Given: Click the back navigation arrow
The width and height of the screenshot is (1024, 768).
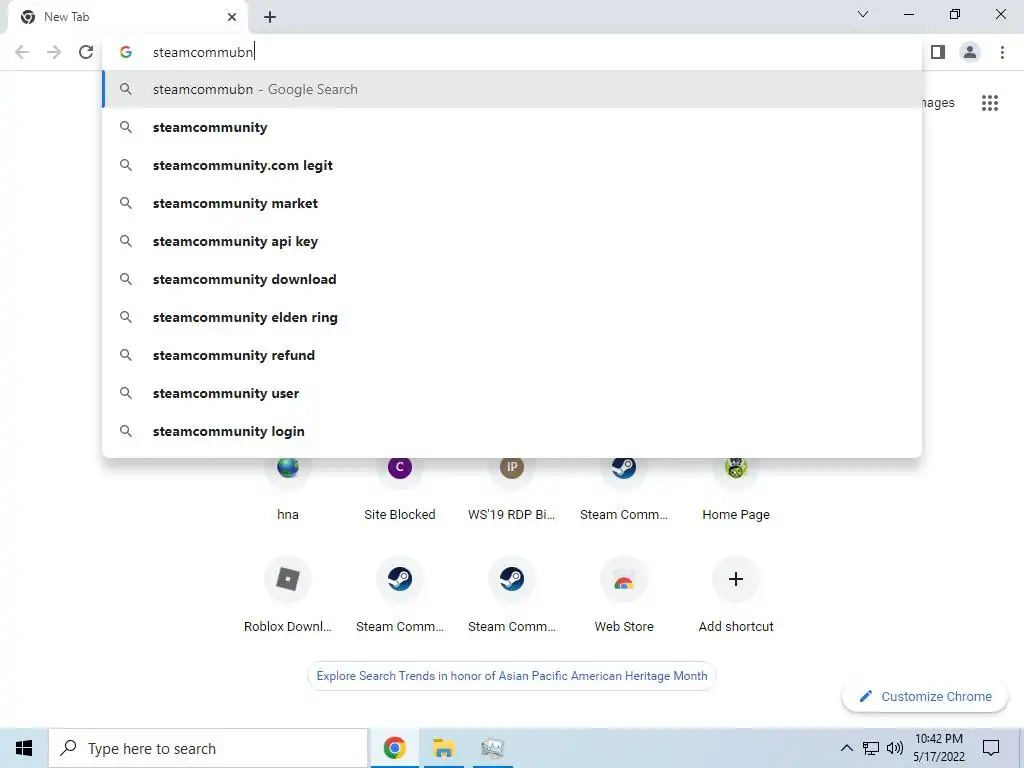Looking at the screenshot, I should point(22,52).
